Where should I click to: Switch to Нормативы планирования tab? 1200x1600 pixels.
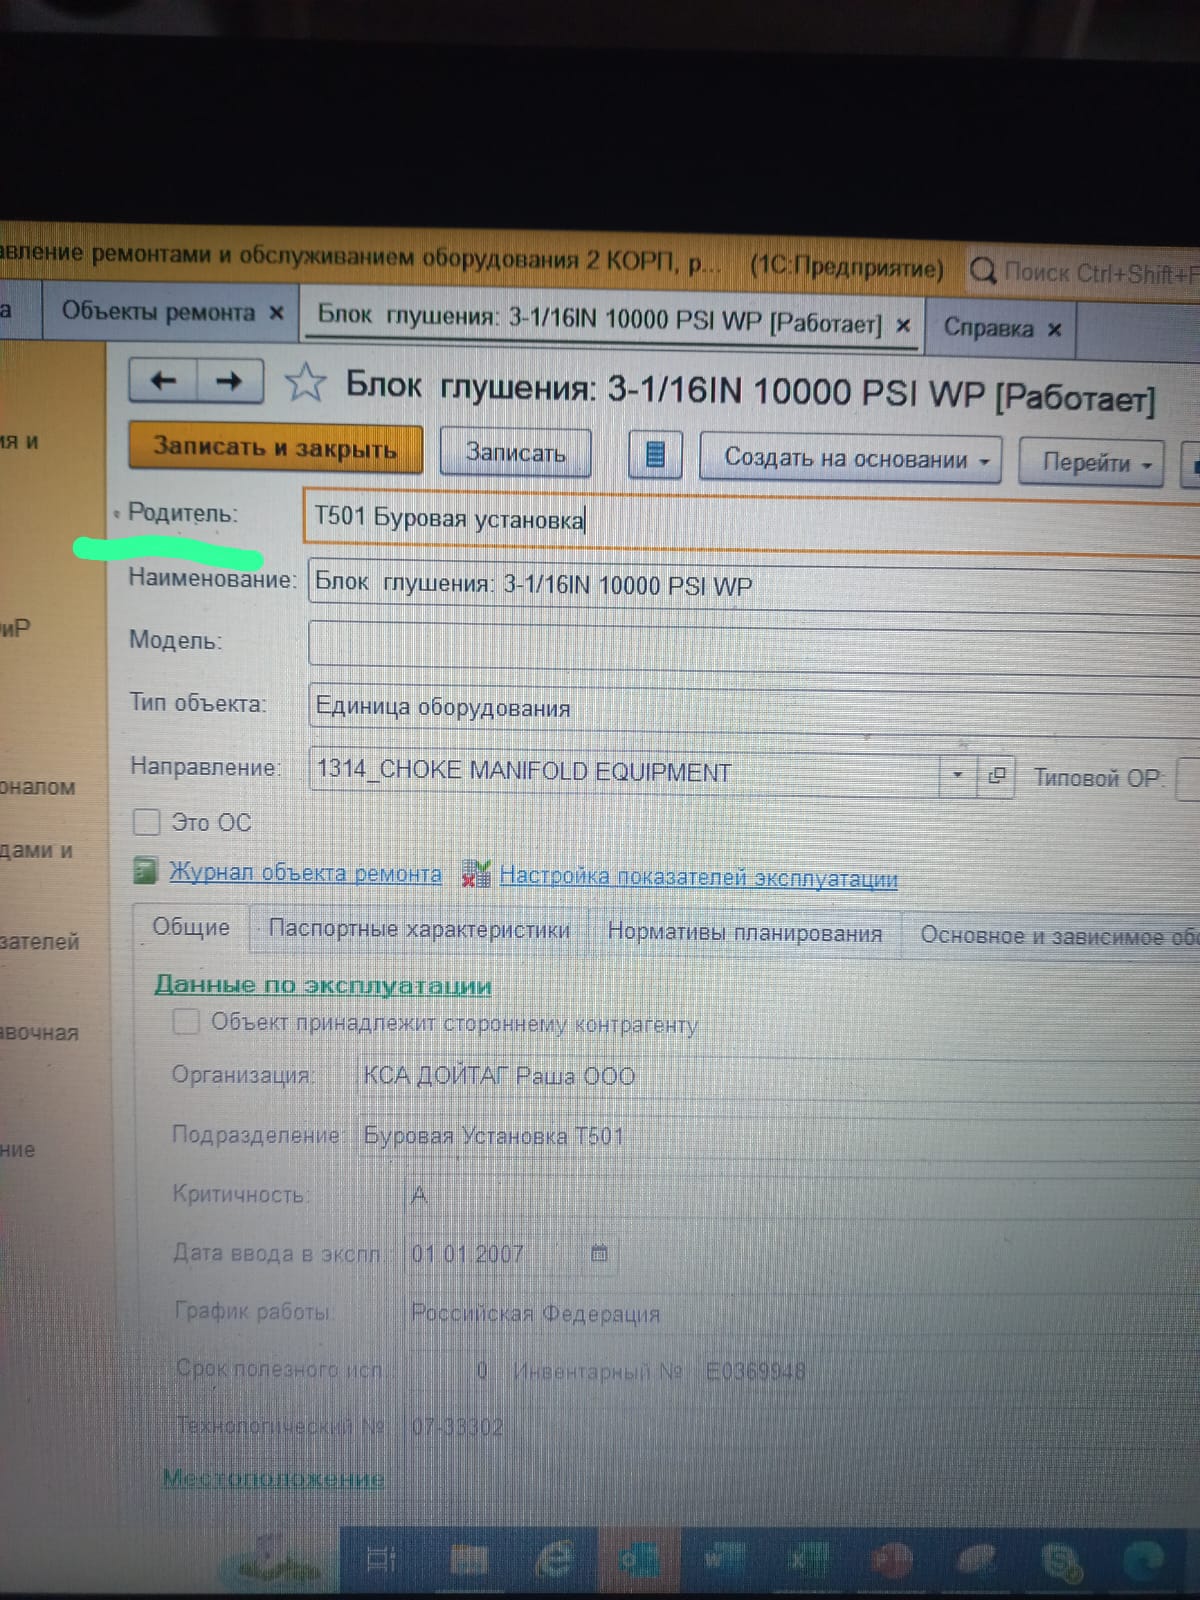click(x=744, y=934)
